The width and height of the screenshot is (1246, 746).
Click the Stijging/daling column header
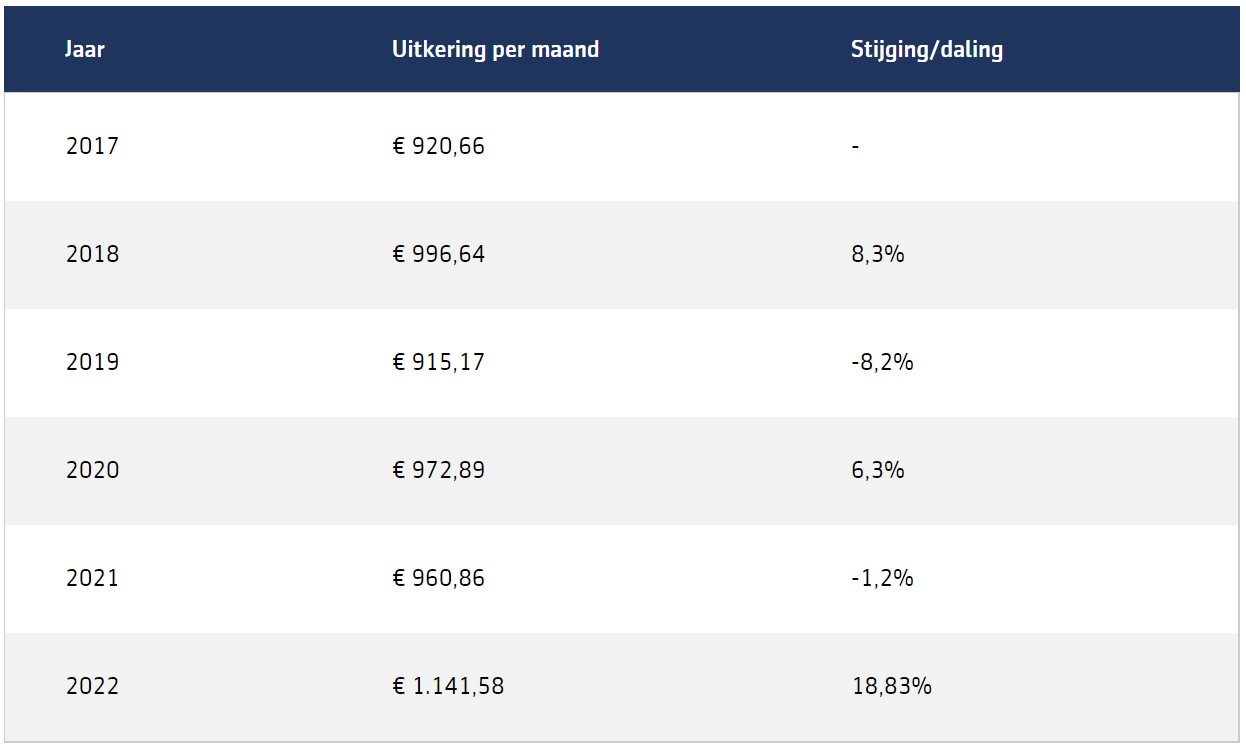pyautogui.click(x=927, y=49)
